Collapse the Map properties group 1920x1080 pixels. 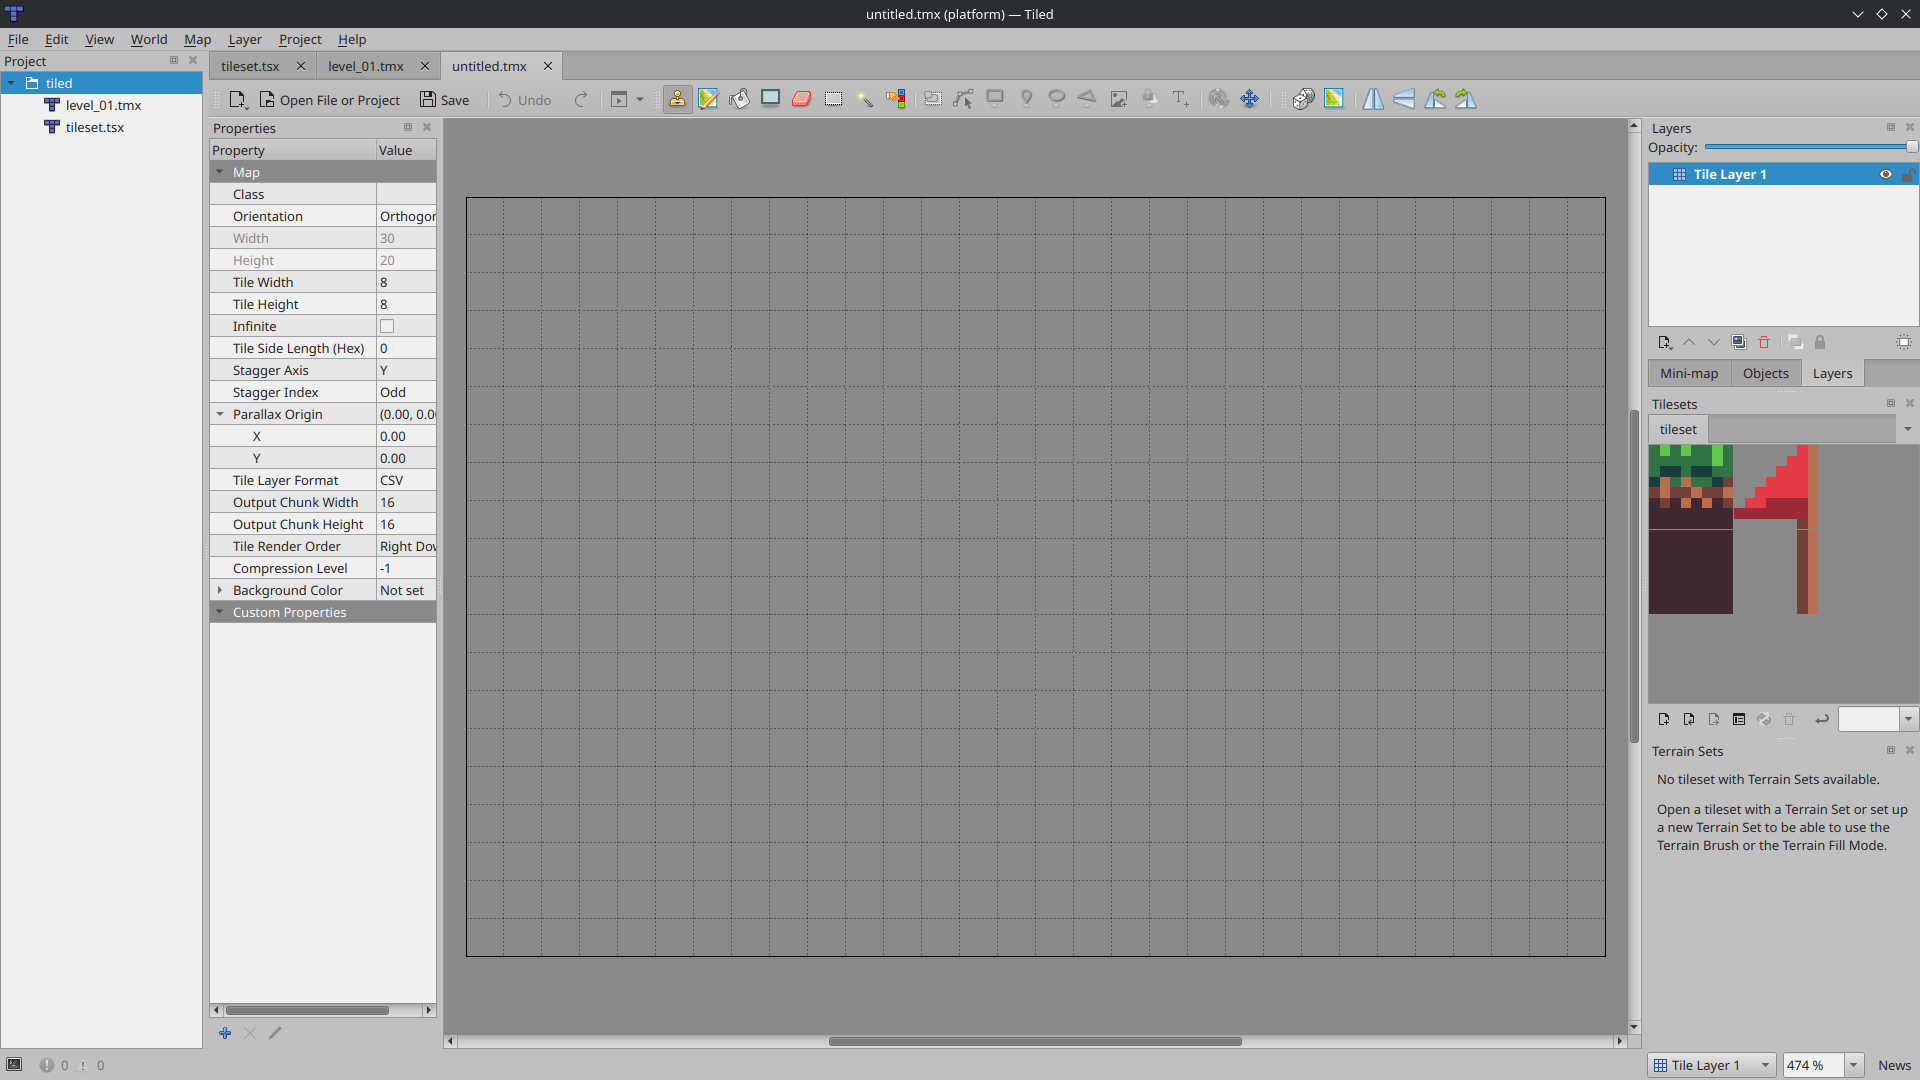220,172
